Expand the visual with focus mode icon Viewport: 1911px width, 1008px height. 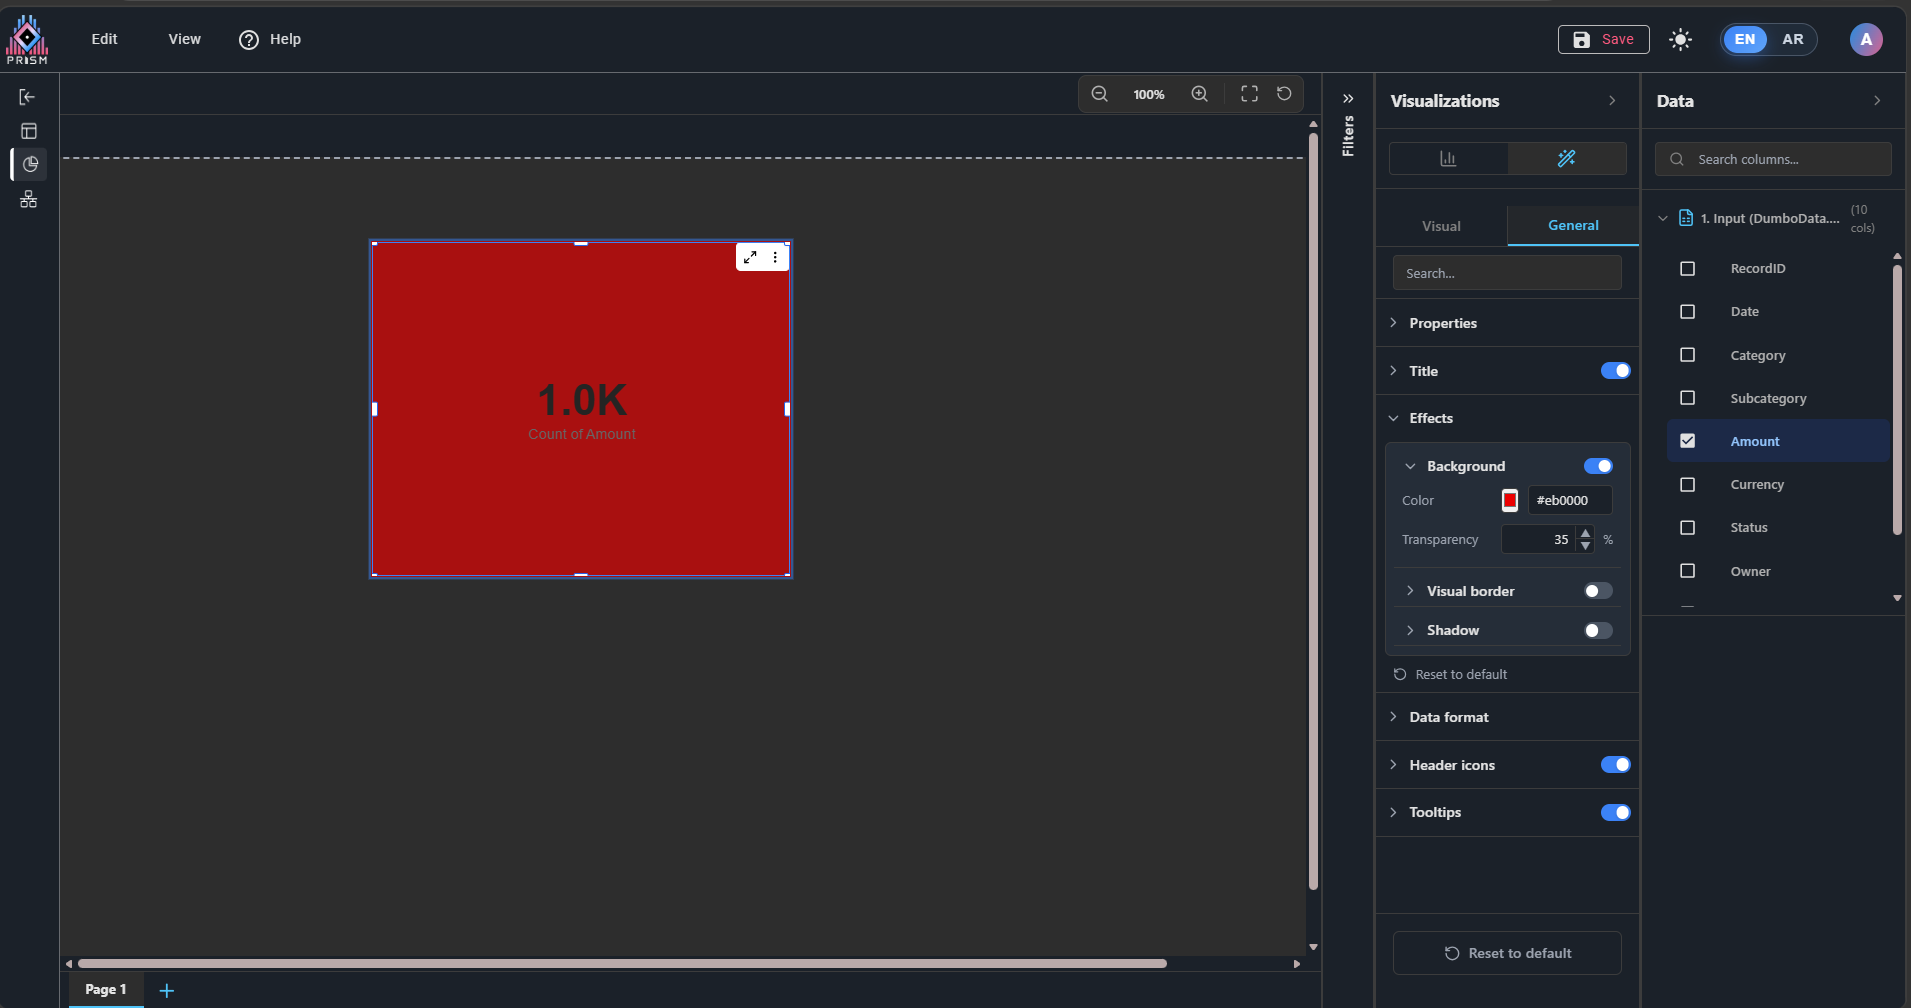pos(750,257)
